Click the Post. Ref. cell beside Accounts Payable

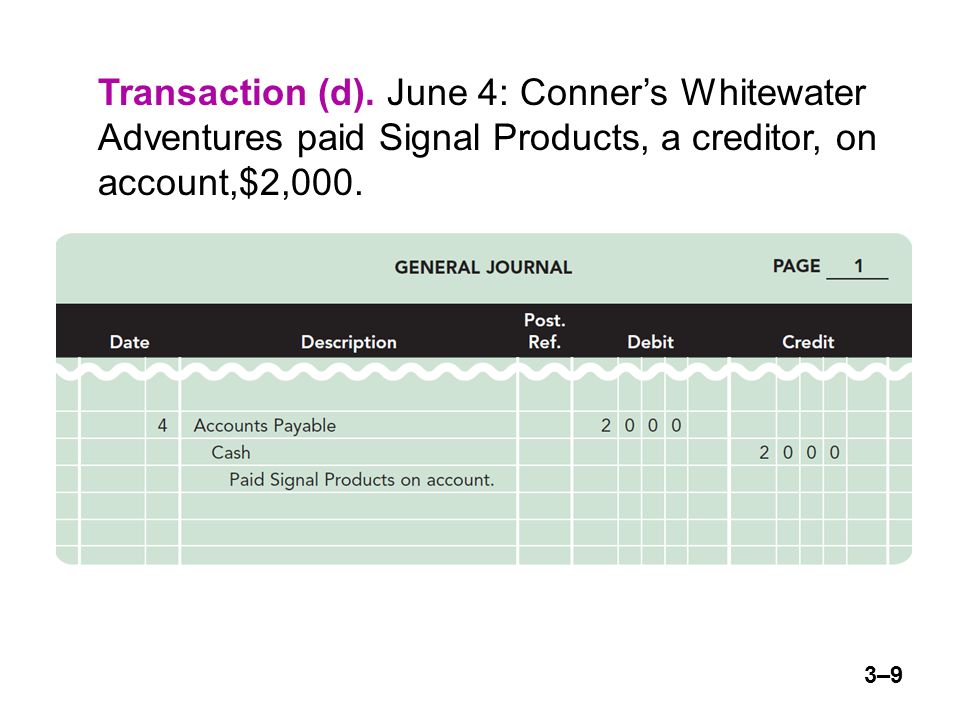545,425
